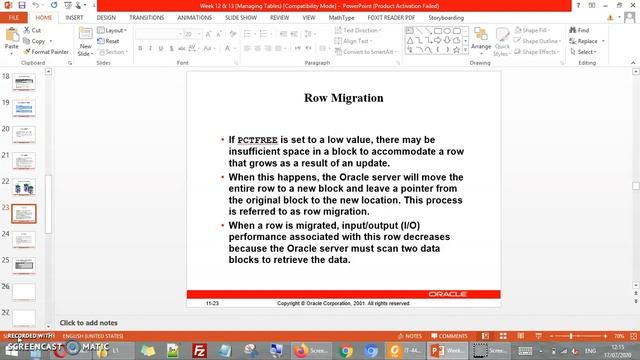The width and height of the screenshot is (640, 360).
Task: Open the font name combo box
Action: [x=159, y=34]
